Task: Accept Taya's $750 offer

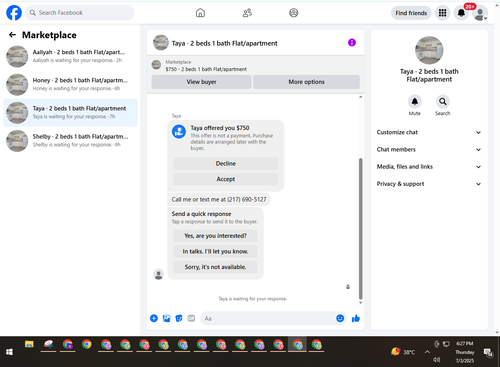Action: pyautogui.click(x=226, y=179)
